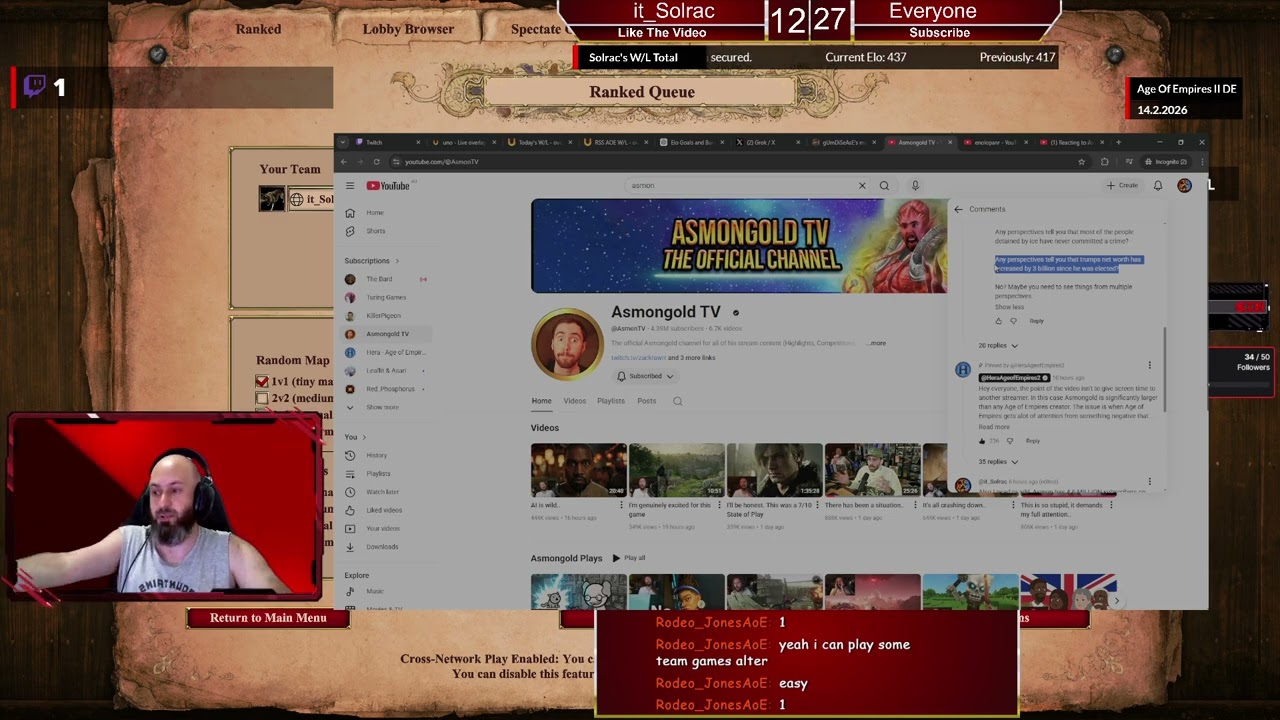Switch to channel Videos tab
1280x720 pixels.
(574, 401)
